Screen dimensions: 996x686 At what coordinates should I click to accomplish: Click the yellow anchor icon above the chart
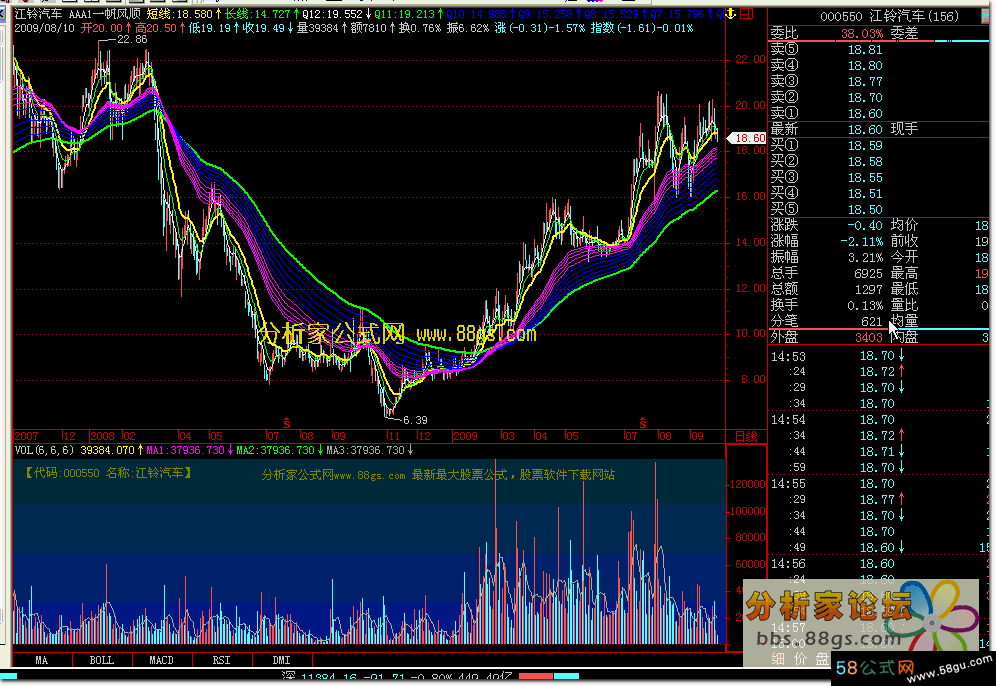pos(731,13)
